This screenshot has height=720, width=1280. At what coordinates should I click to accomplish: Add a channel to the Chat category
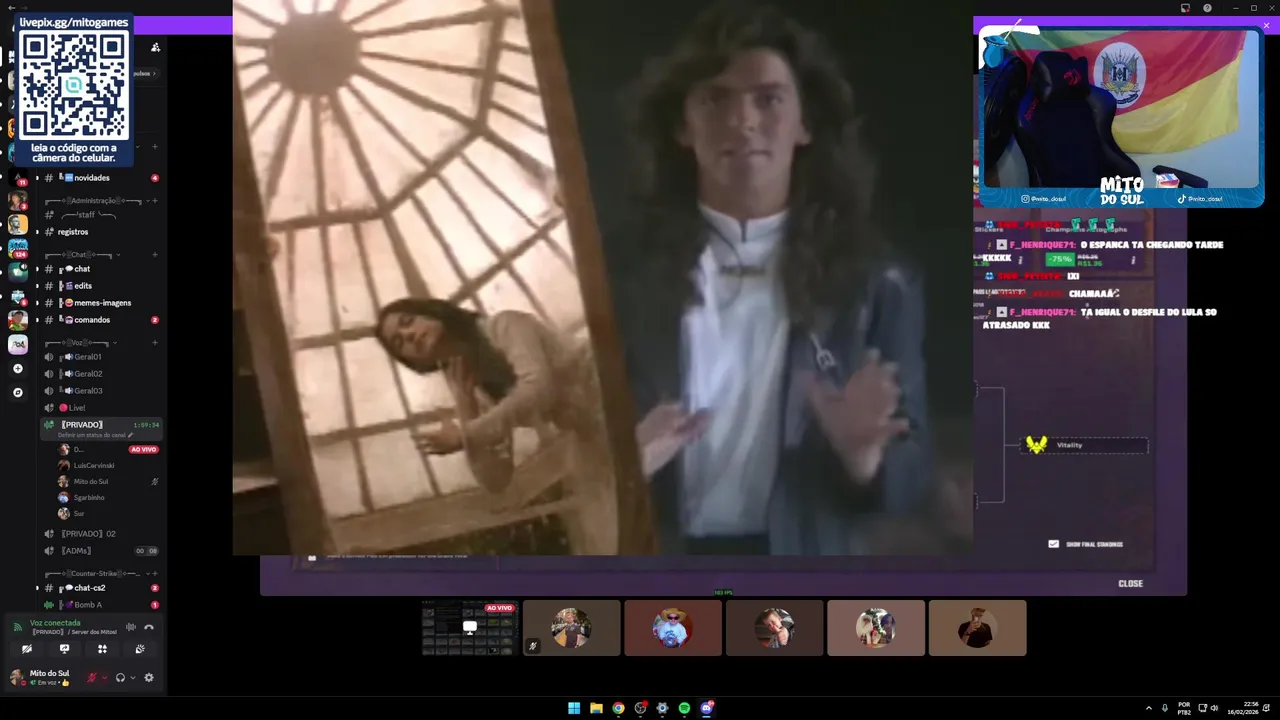click(x=154, y=255)
